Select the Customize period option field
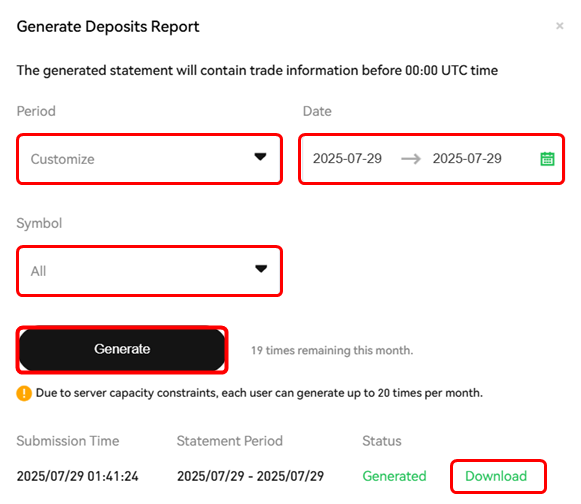Viewport: 581px width, 504px height. tap(149, 159)
